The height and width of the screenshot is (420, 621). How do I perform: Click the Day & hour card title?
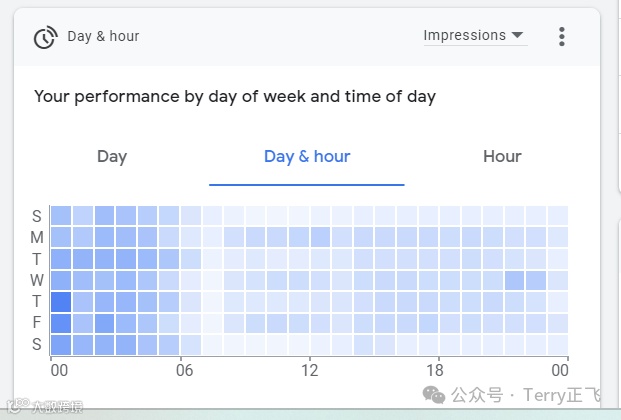tap(103, 37)
